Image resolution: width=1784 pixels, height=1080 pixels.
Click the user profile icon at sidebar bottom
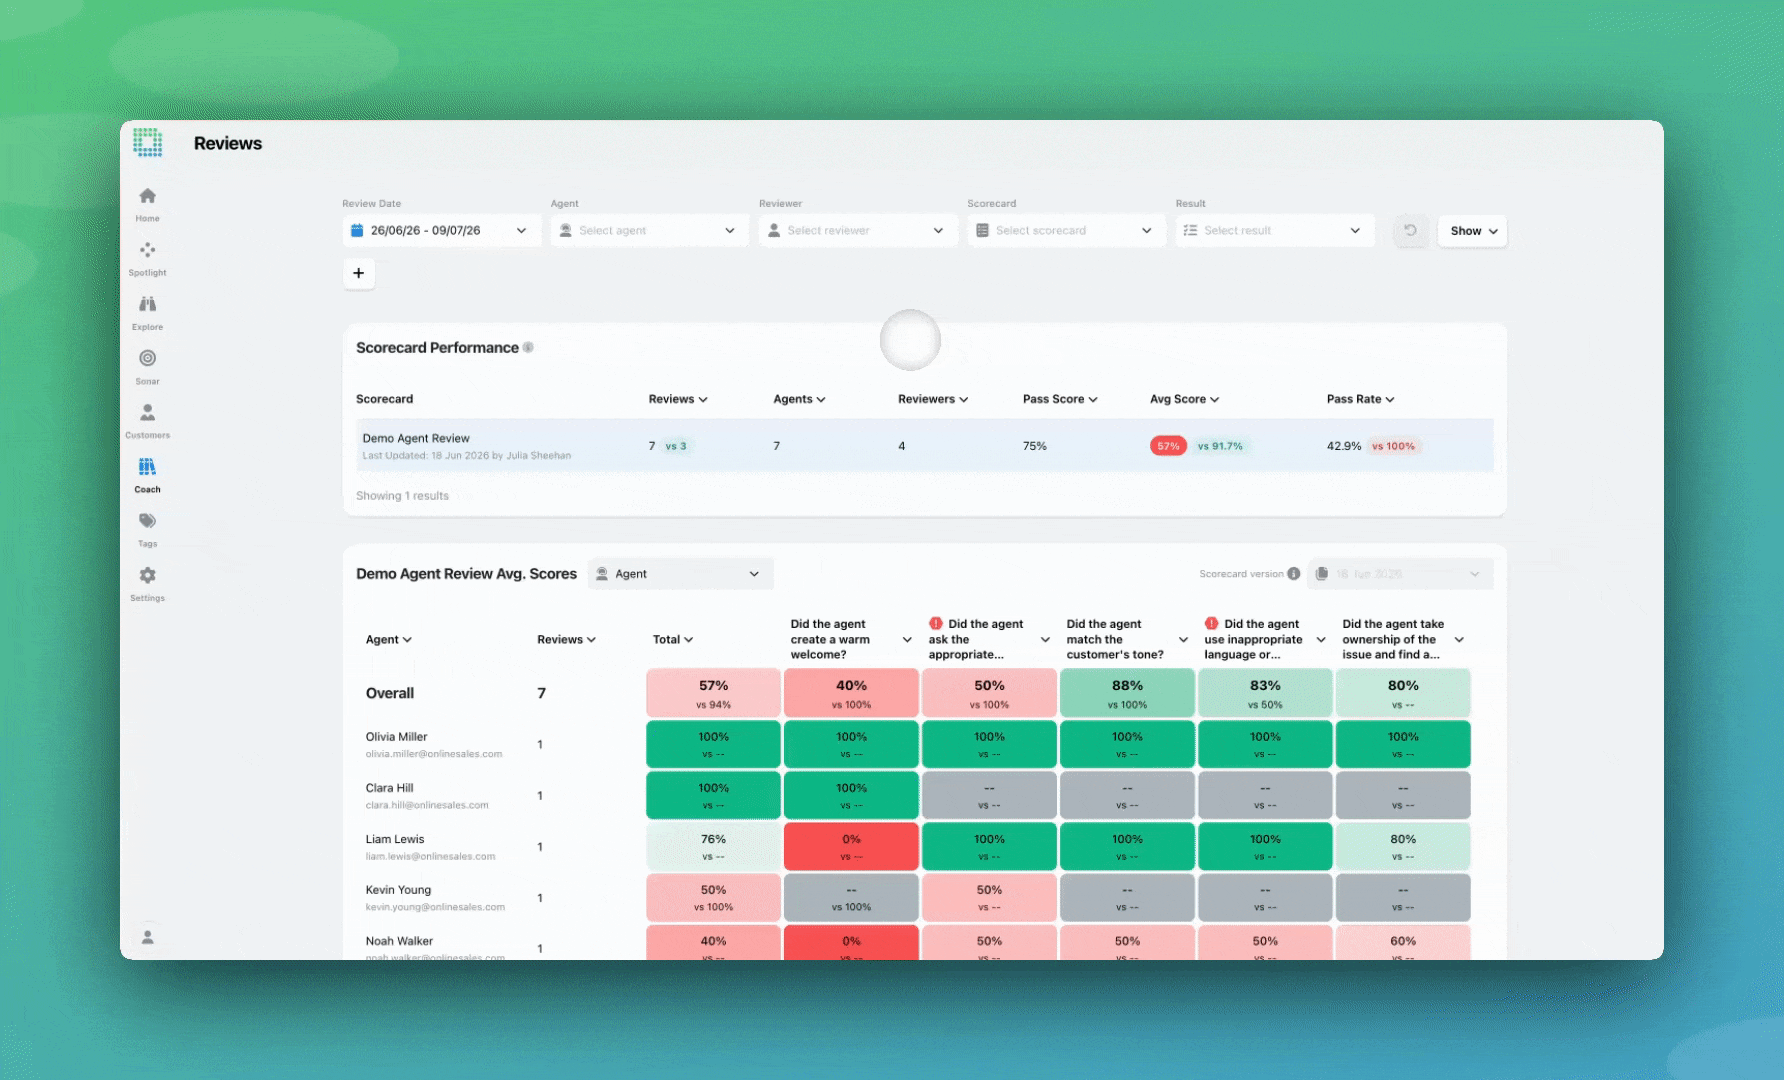click(x=147, y=937)
